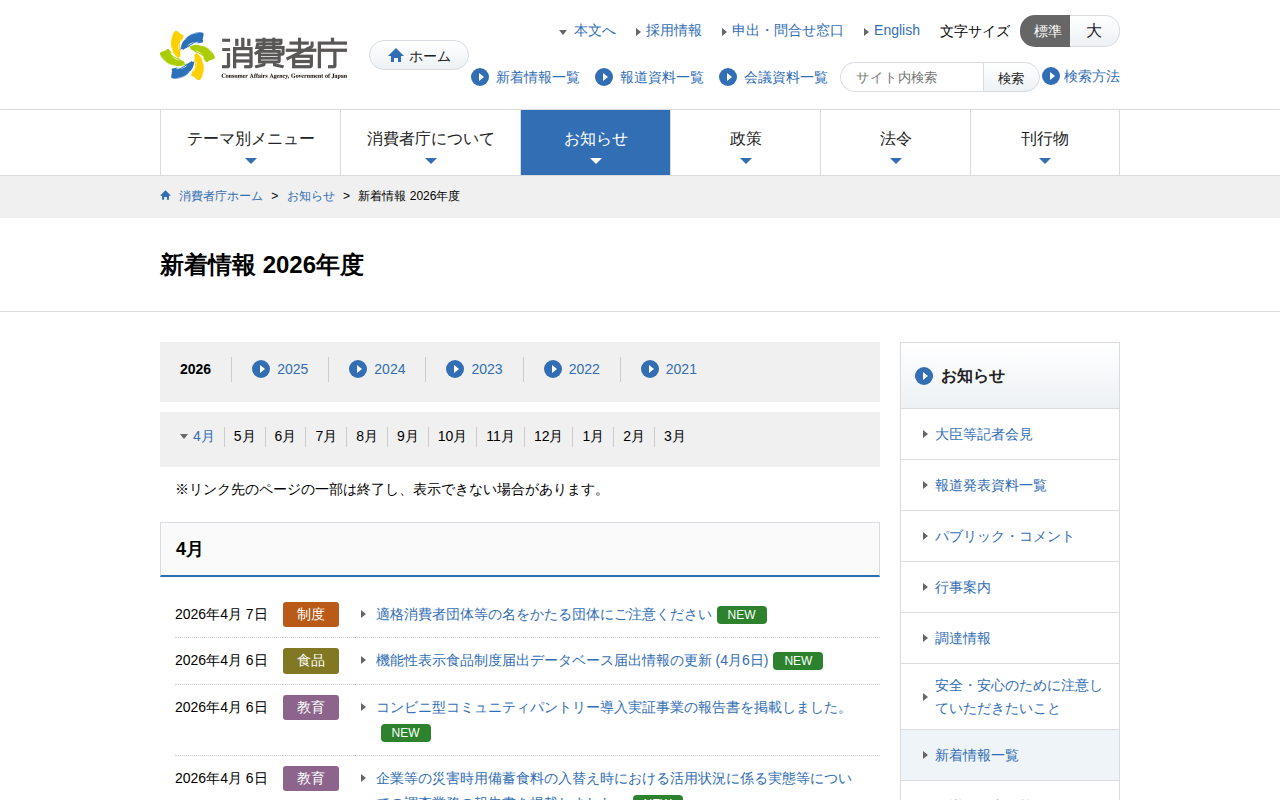Open the 政策 dropdown menu

745,142
